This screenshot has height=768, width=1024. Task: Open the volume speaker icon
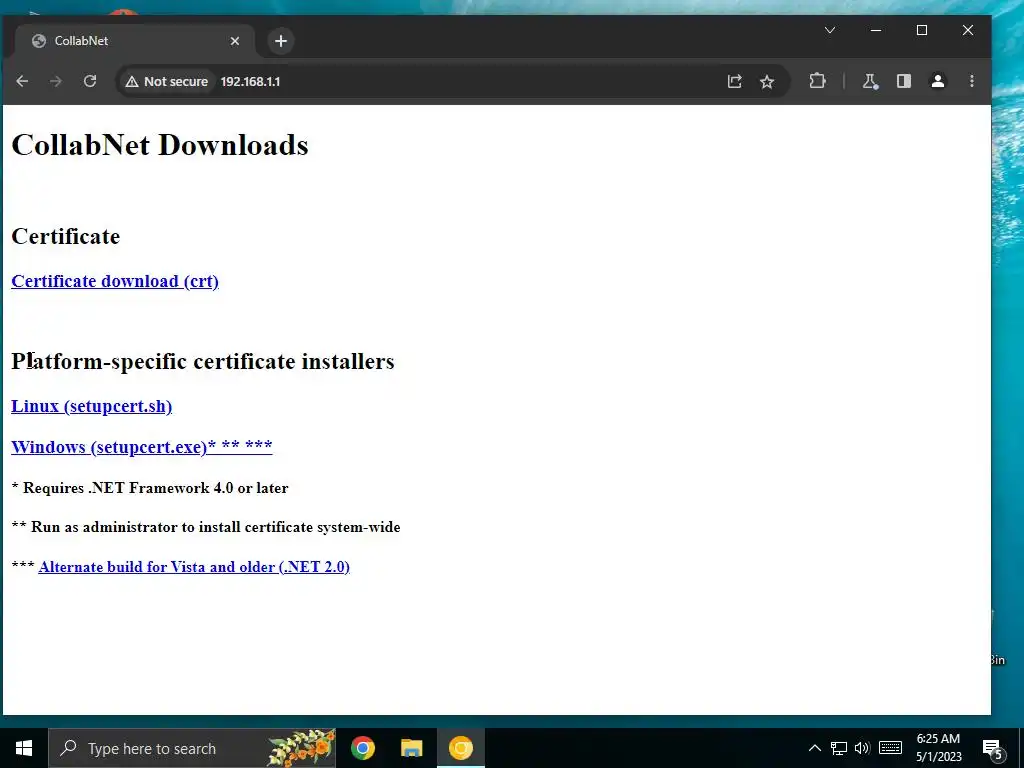[x=863, y=748]
